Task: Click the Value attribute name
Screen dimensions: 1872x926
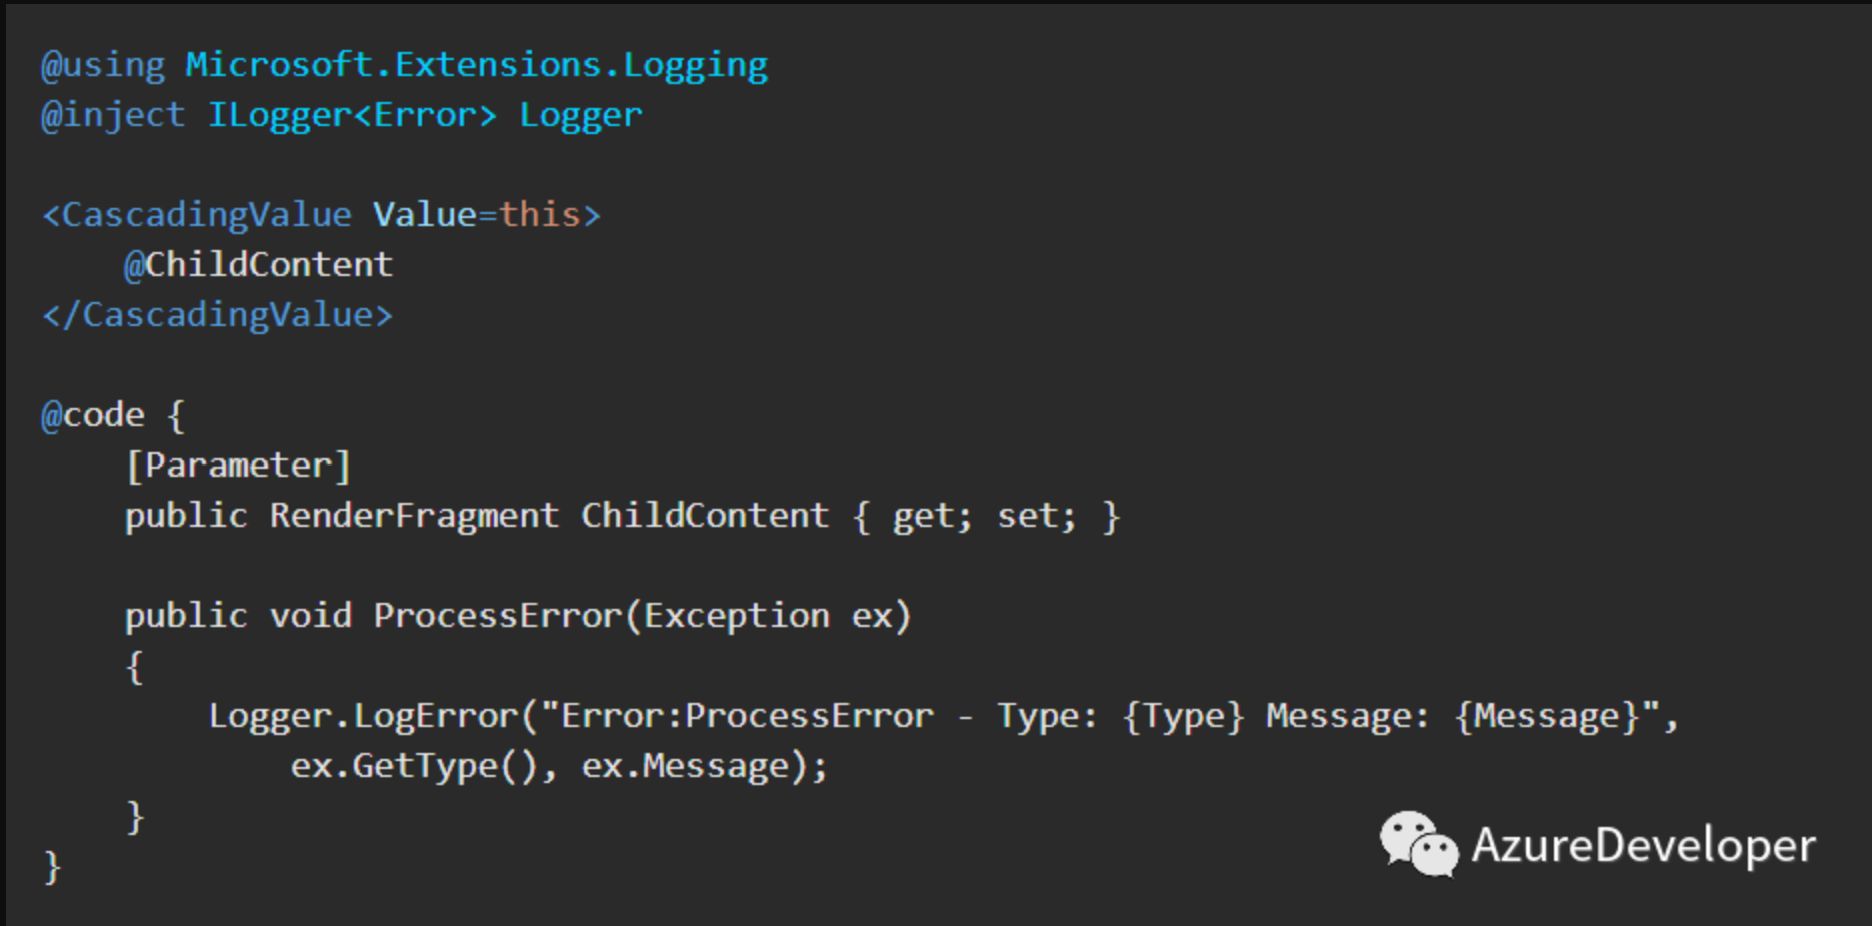Action: 424,215
